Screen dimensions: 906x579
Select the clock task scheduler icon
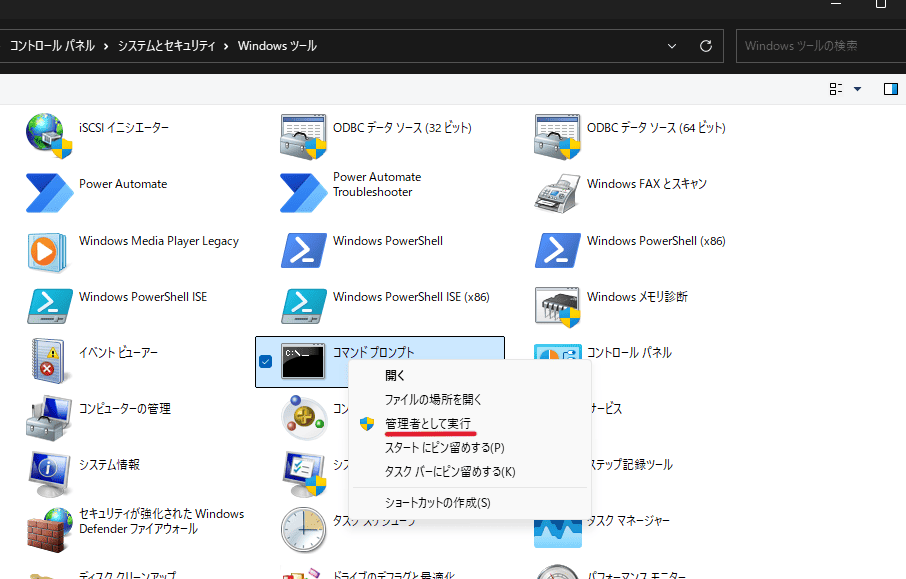[x=303, y=530]
